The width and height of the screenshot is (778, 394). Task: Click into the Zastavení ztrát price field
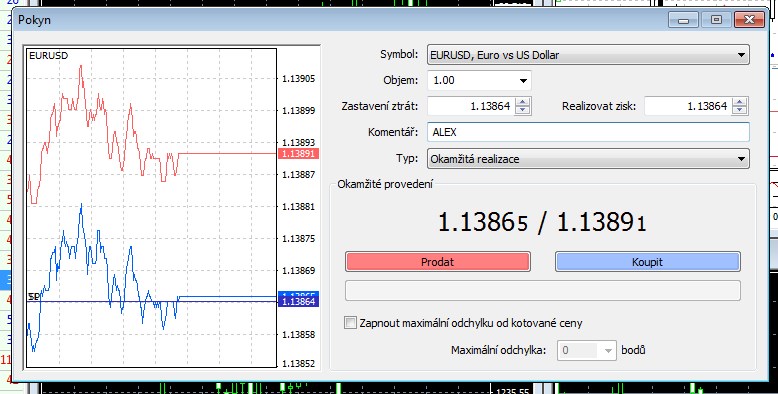471,106
